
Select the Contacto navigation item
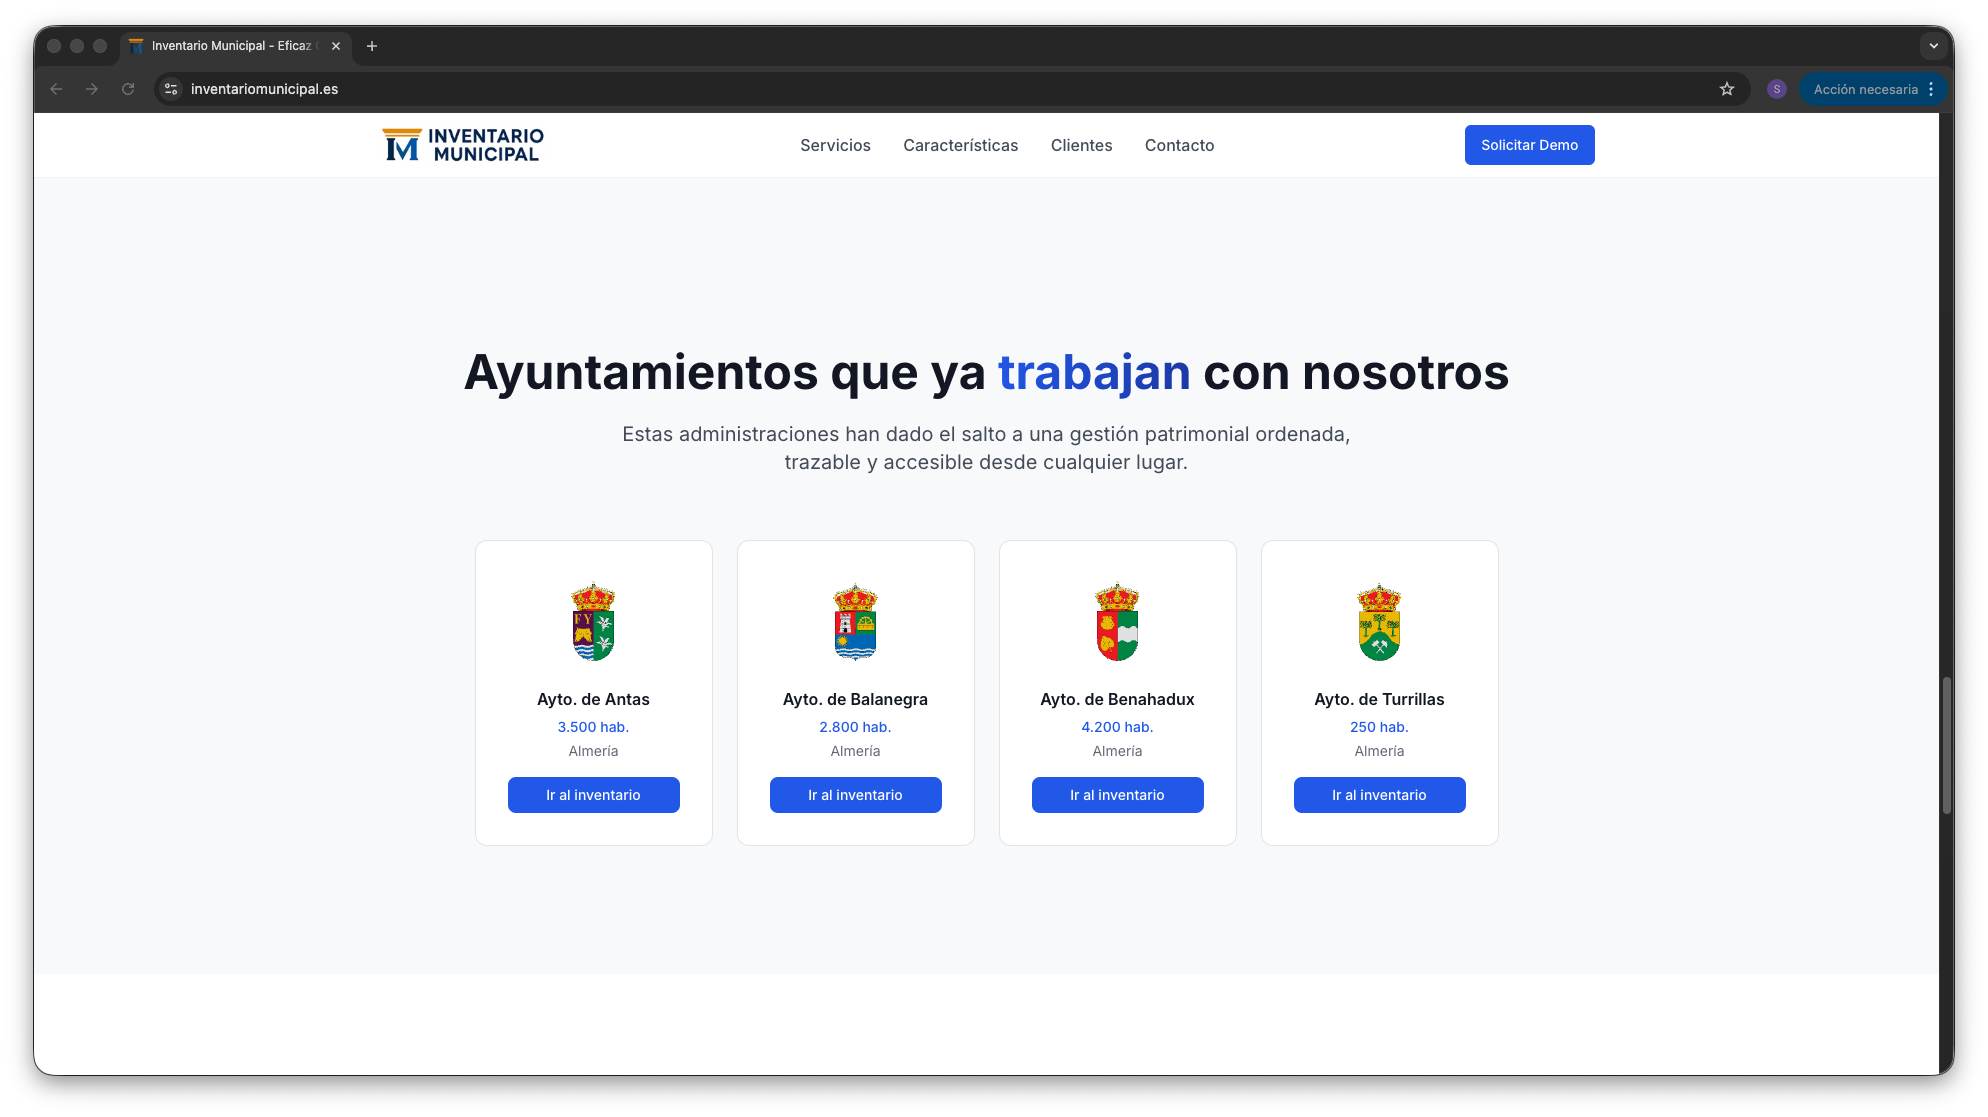tap(1179, 145)
